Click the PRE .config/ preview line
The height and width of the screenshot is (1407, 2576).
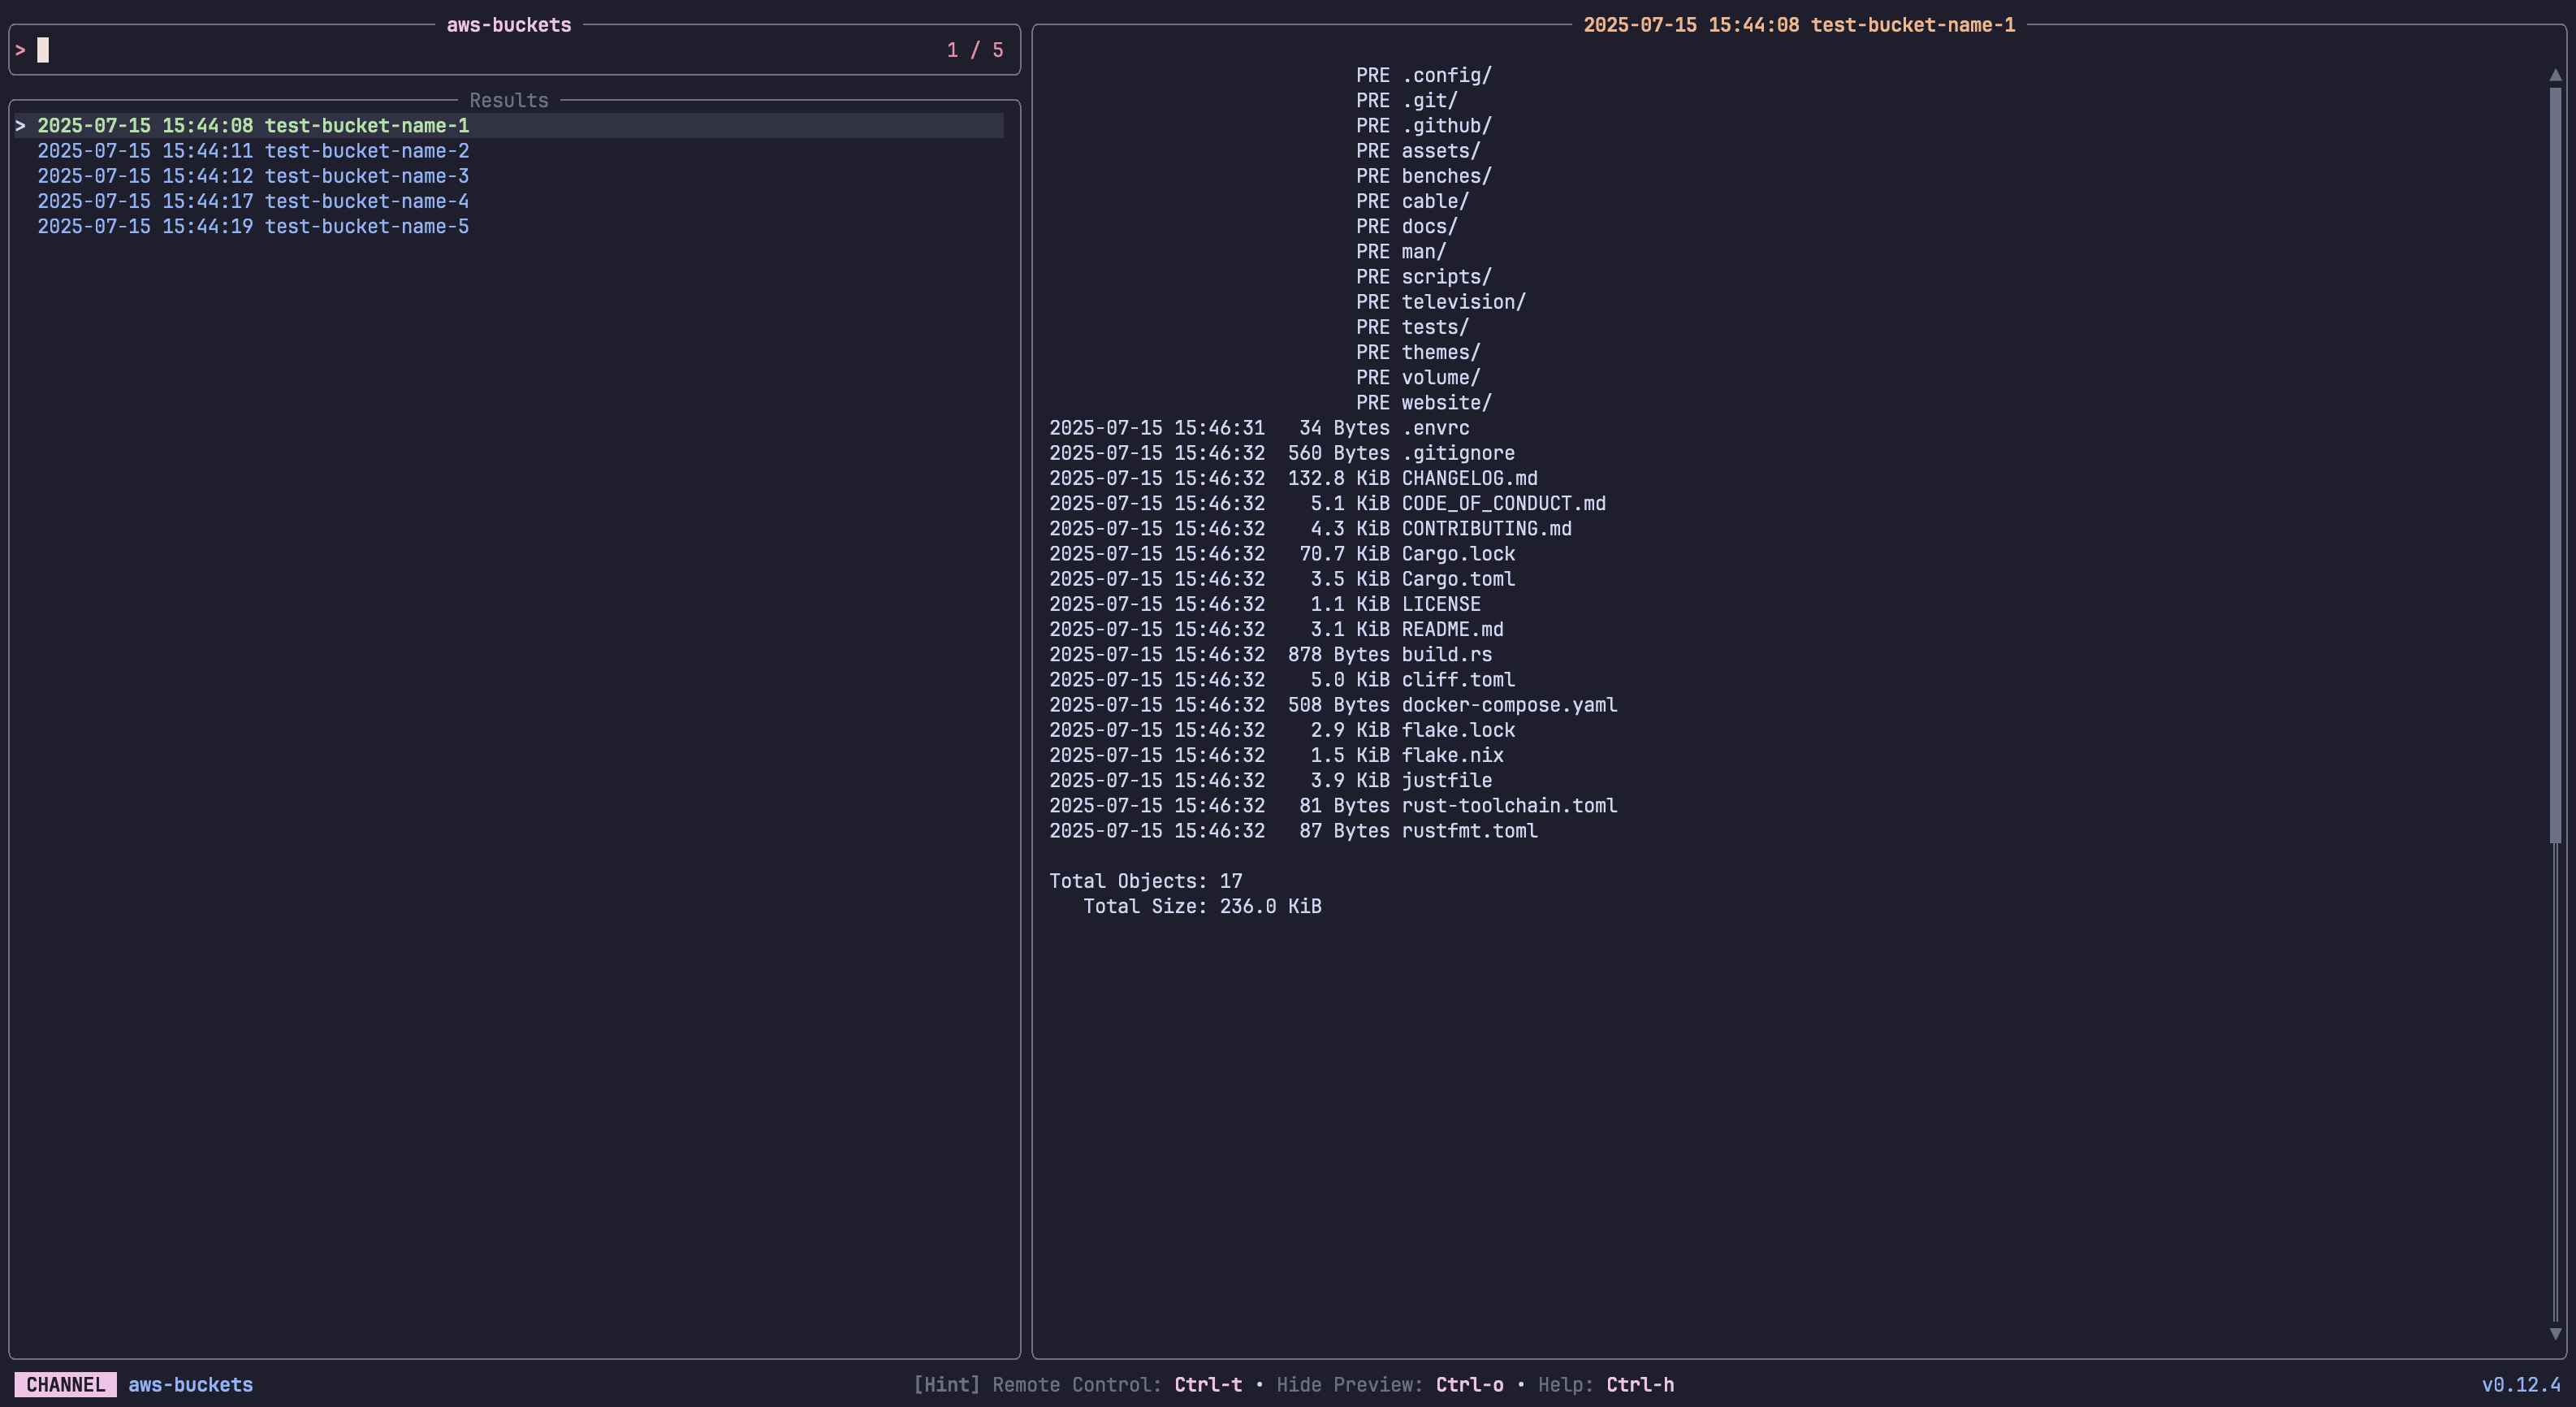tap(1424, 75)
